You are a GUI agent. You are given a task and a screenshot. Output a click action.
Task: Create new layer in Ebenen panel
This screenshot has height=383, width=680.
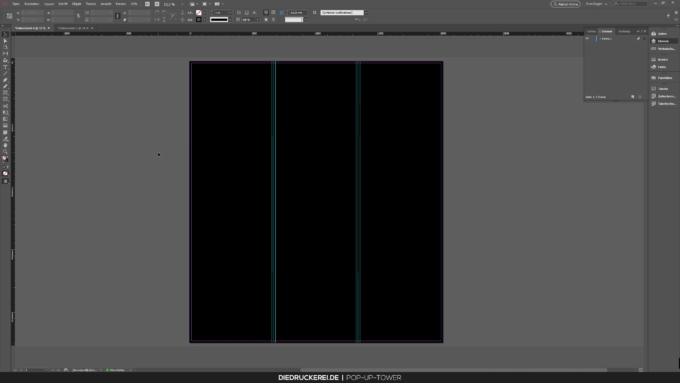pyautogui.click(x=633, y=97)
